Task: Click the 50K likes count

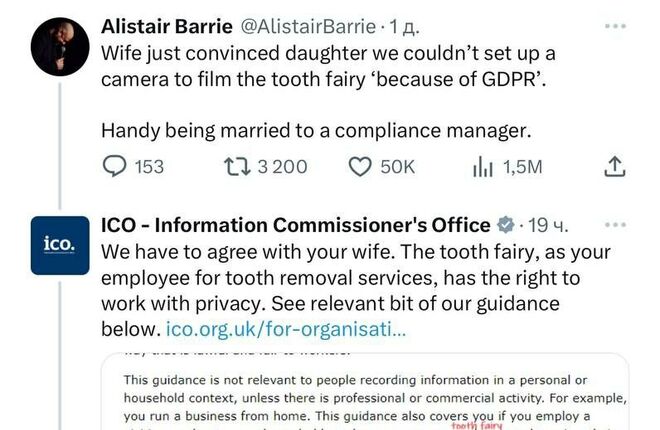Action: tap(397, 166)
